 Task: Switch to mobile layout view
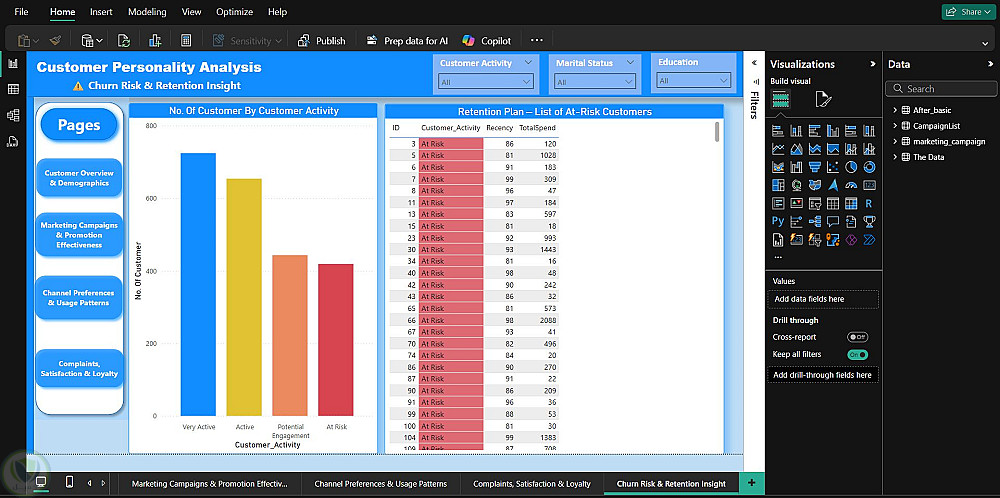pos(70,482)
